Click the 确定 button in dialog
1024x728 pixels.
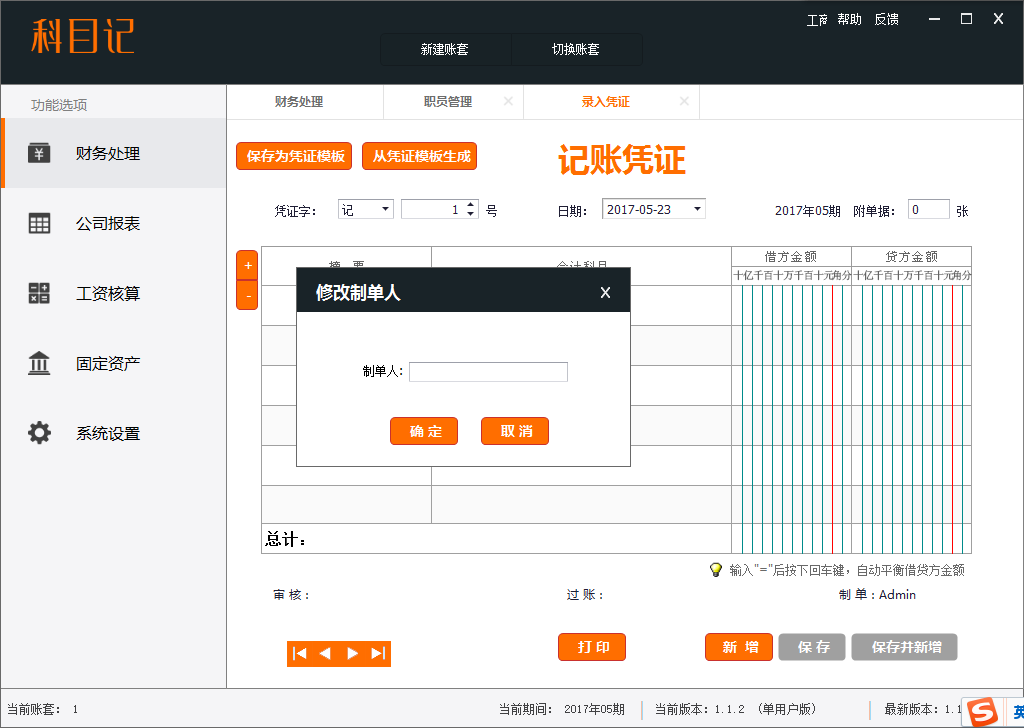coord(424,431)
